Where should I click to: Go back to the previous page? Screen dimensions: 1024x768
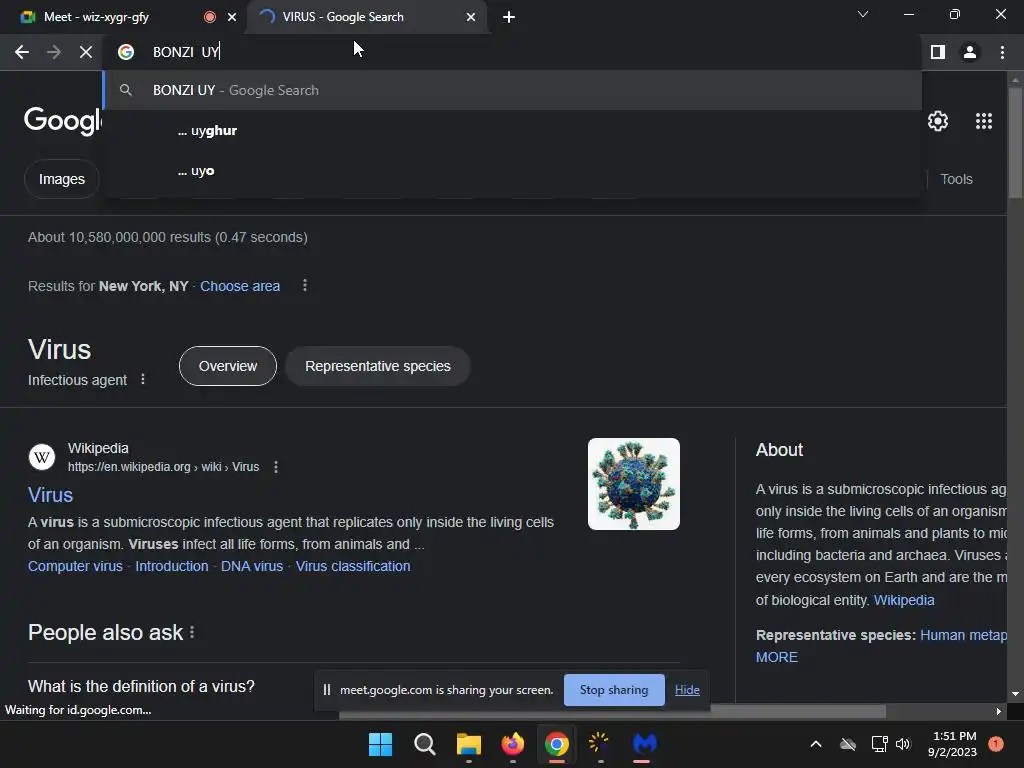(22, 52)
